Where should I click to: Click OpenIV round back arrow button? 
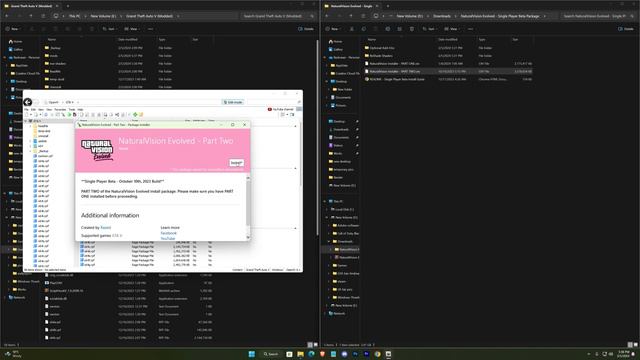28,102
